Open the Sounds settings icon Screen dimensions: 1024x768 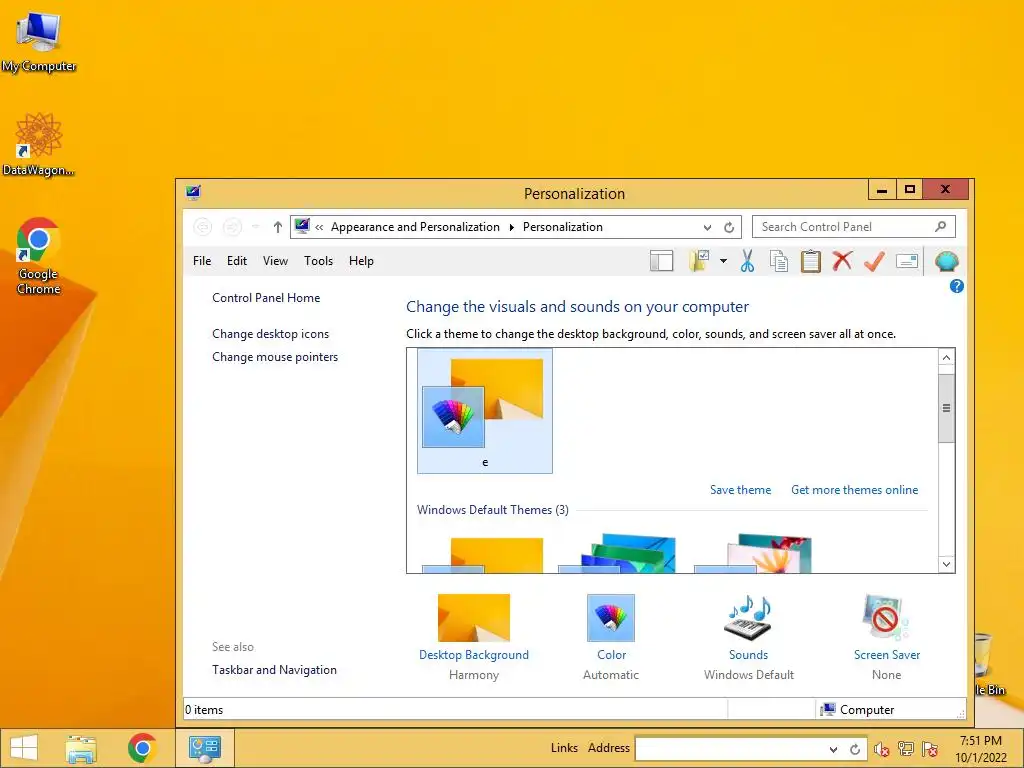coord(748,617)
